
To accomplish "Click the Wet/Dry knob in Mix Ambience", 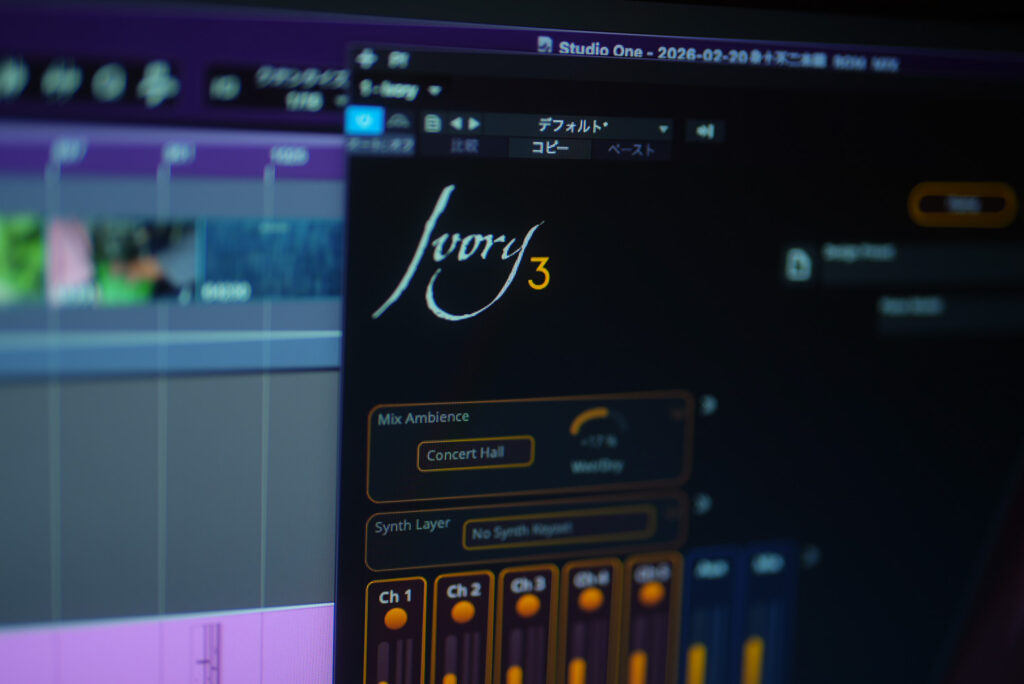I will click(x=597, y=427).
